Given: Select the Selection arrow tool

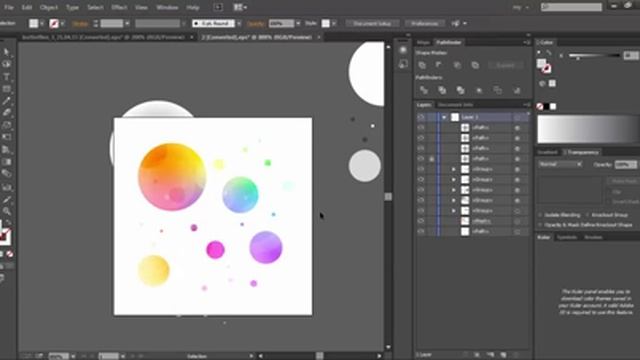Looking at the screenshot, I should point(6,52).
